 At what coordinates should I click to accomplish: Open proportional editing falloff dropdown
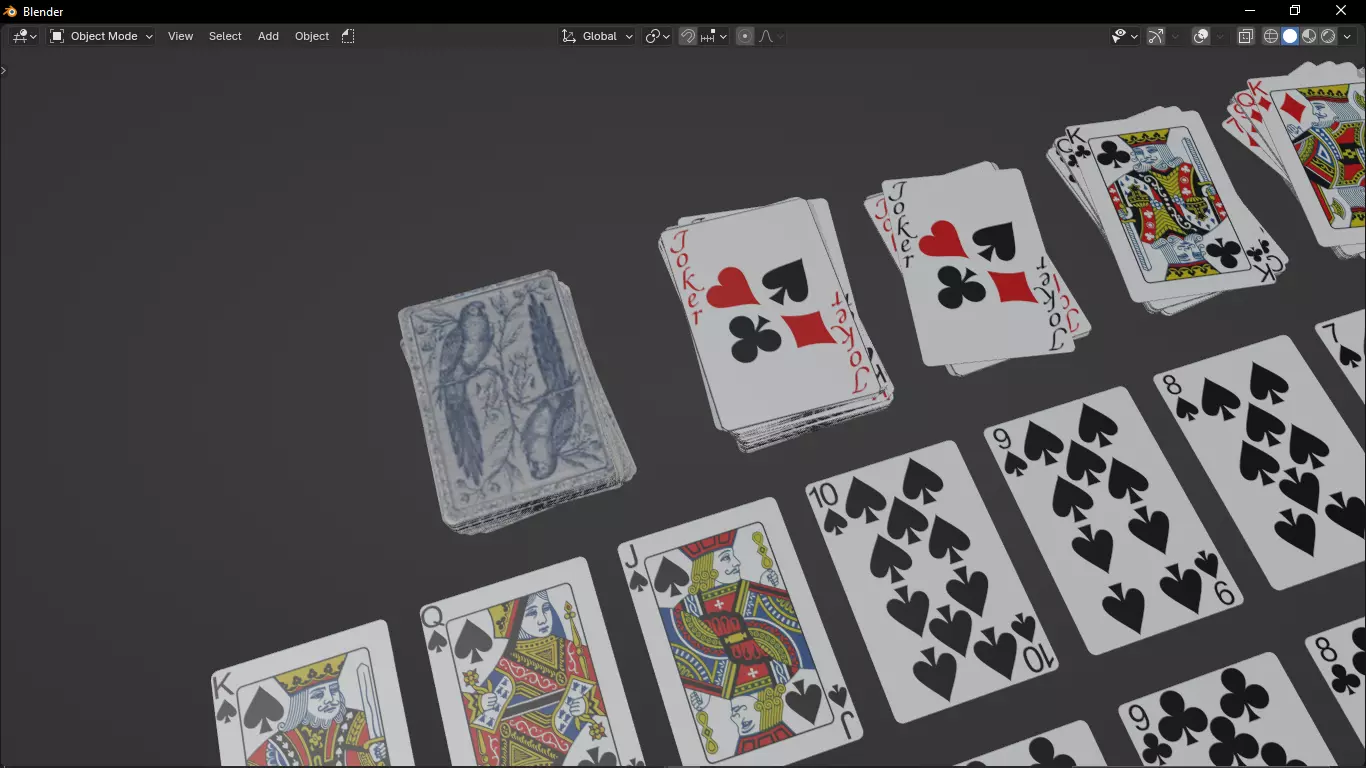771,36
